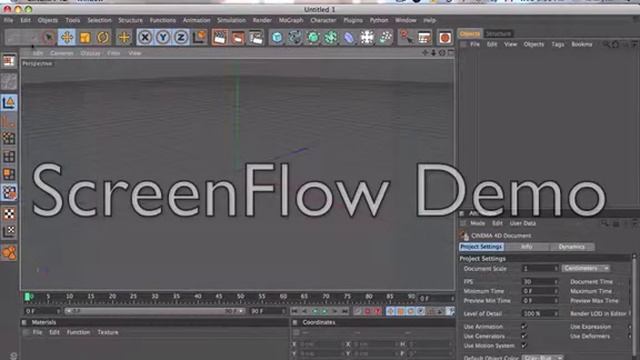Toggle the coordinate system icon
640x360 pixels.
[x=199, y=38]
